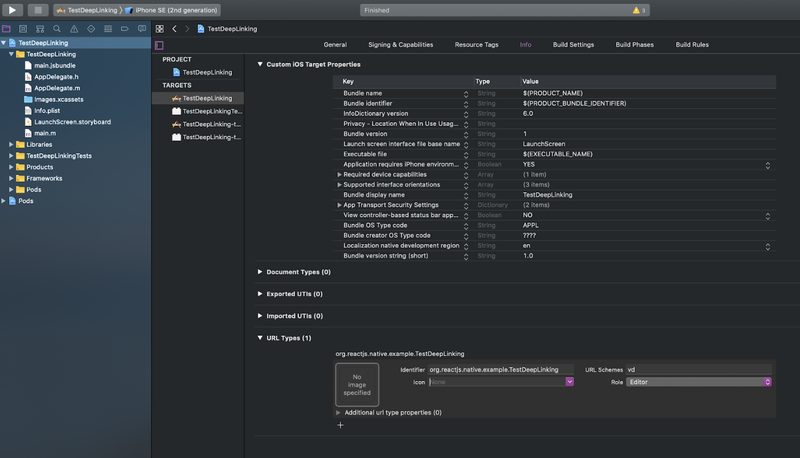Expand the Imported UTIs (0) section
The image size is (800, 458).
point(260,316)
